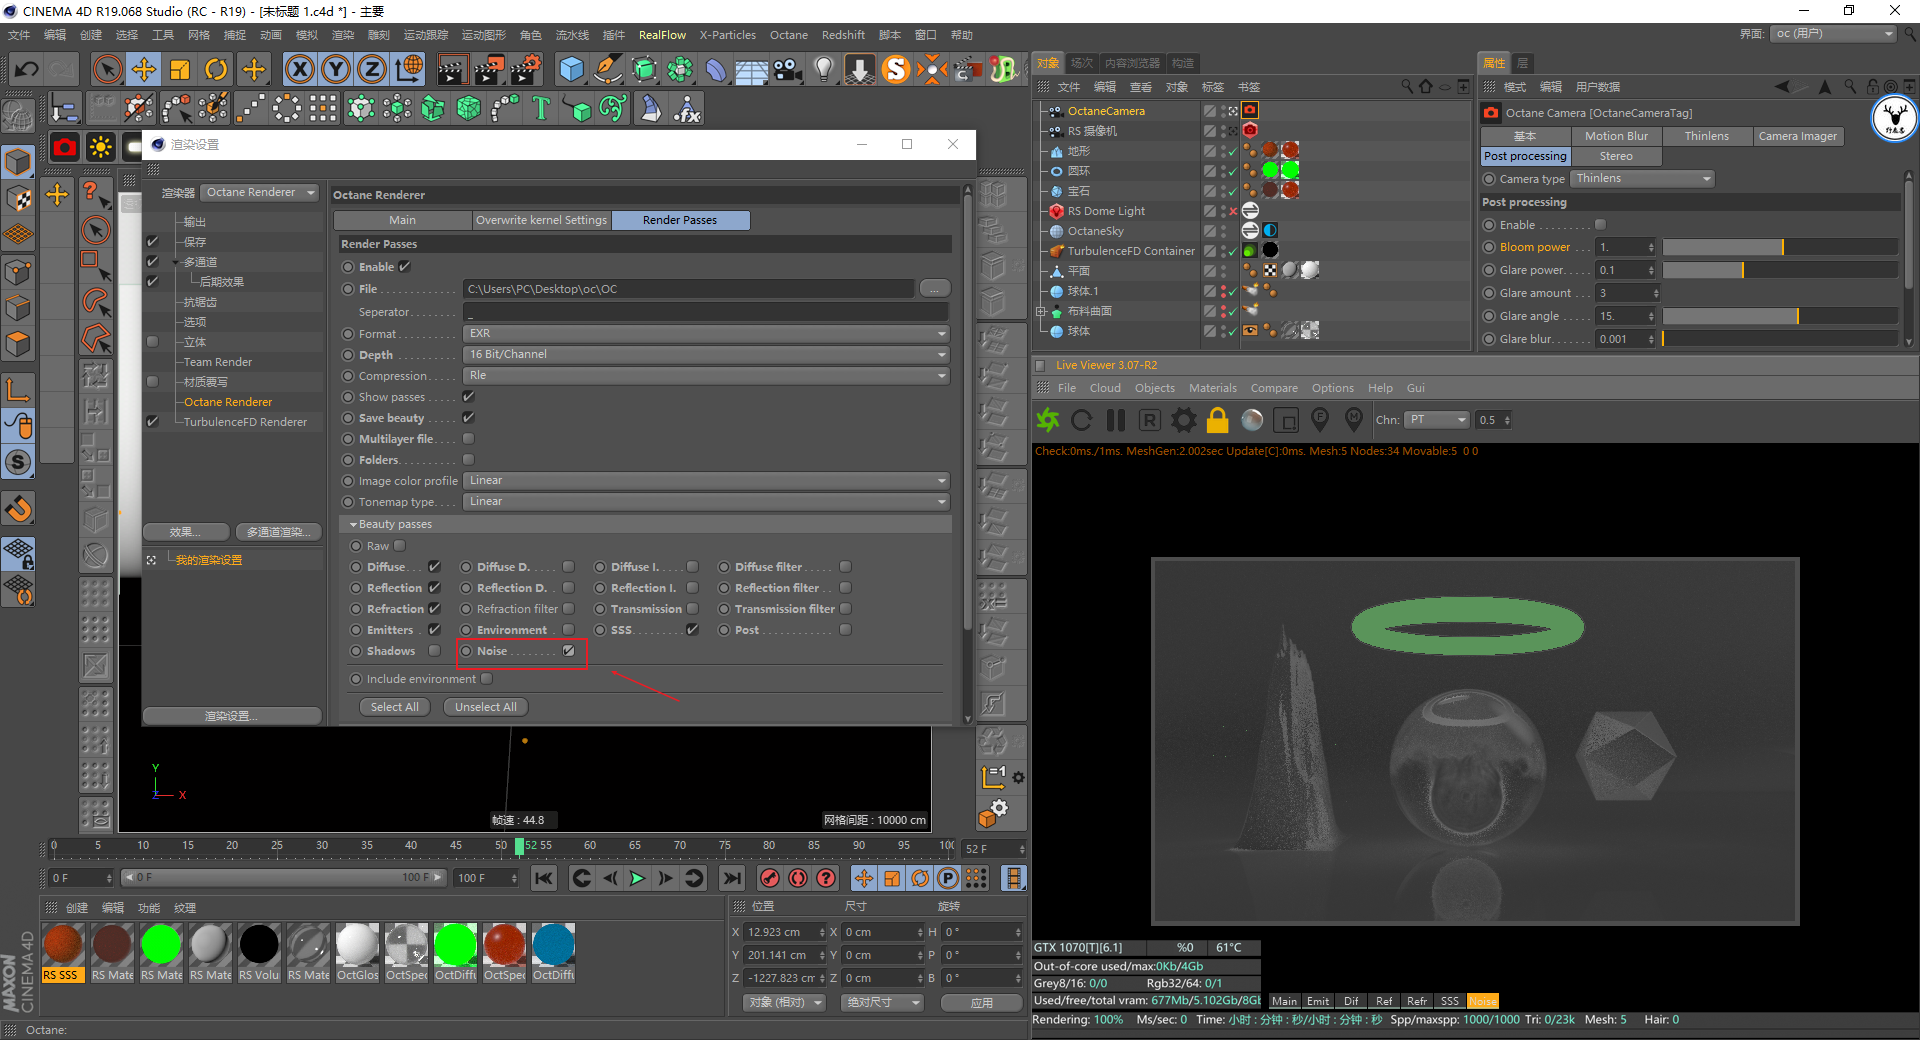Toggle the Z axis lock
Viewport: 1920px width, 1040px height.
pos(372,69)
